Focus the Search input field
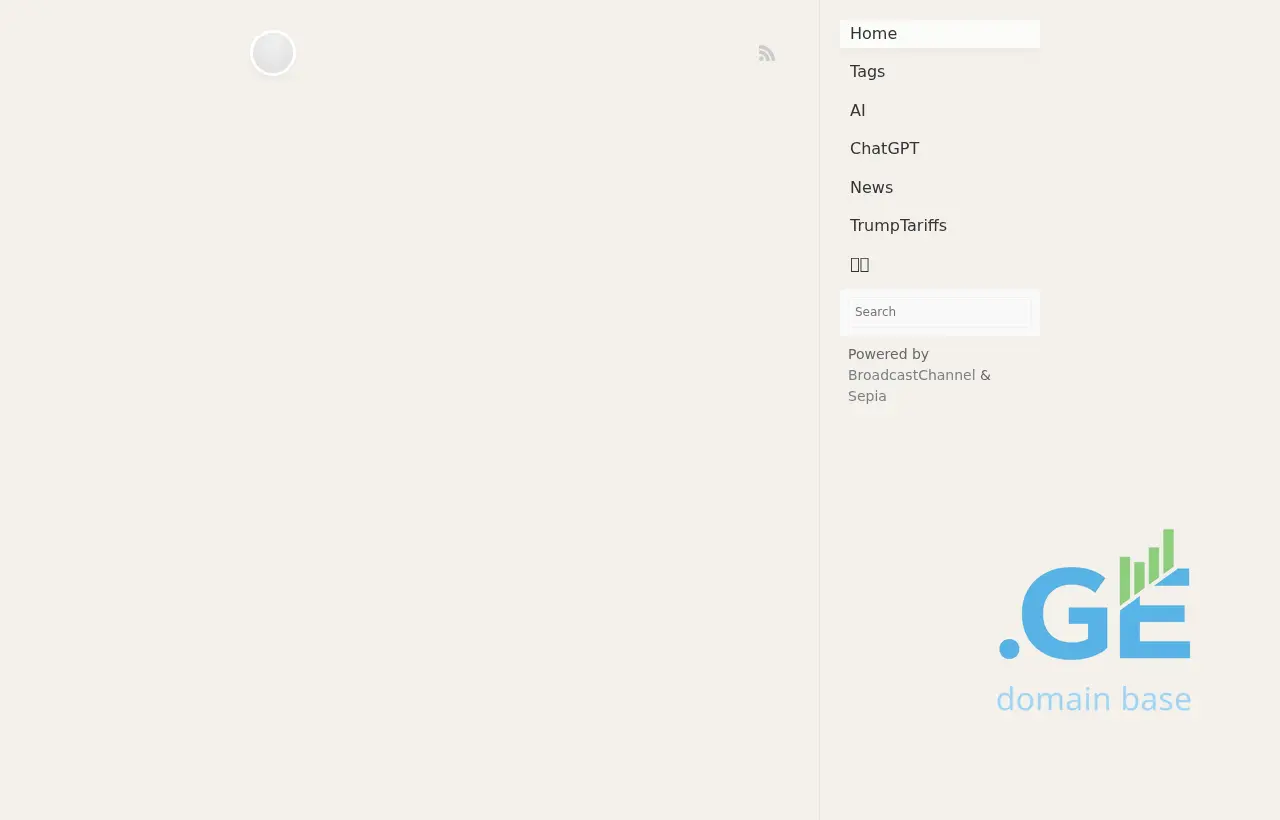This screenshot has height=820, width=1280. coord(939,312)
